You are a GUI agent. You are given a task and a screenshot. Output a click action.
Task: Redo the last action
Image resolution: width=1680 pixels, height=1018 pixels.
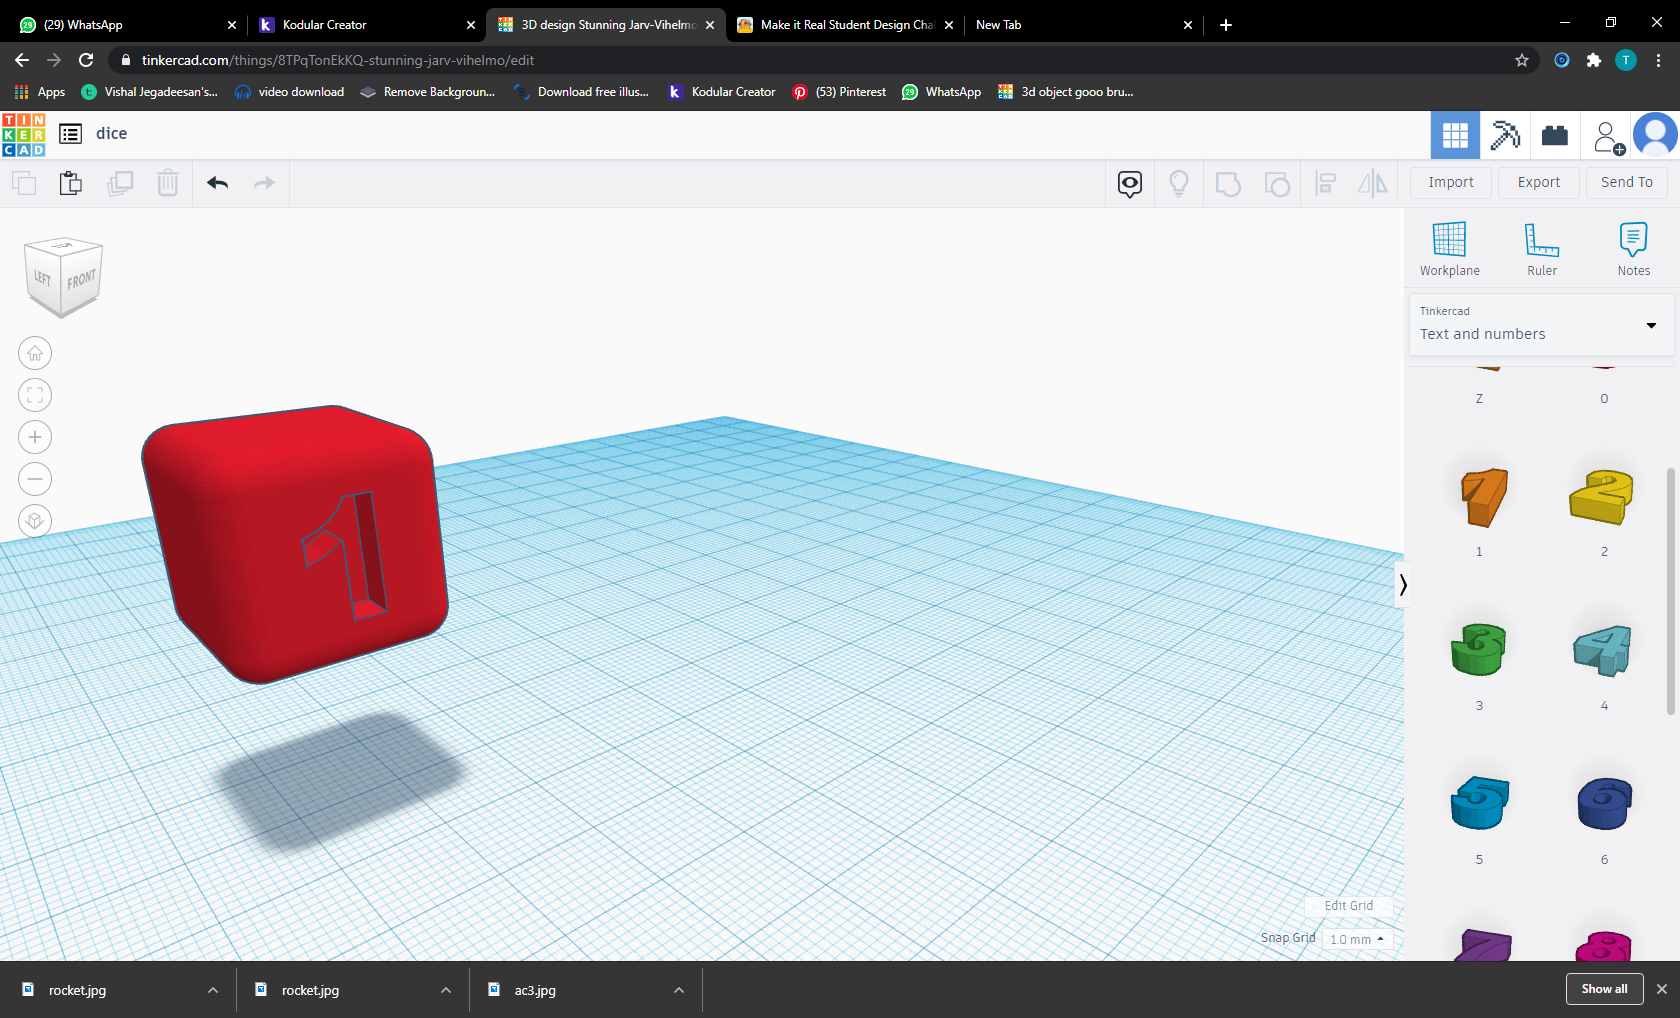click(x=264, y=183)
